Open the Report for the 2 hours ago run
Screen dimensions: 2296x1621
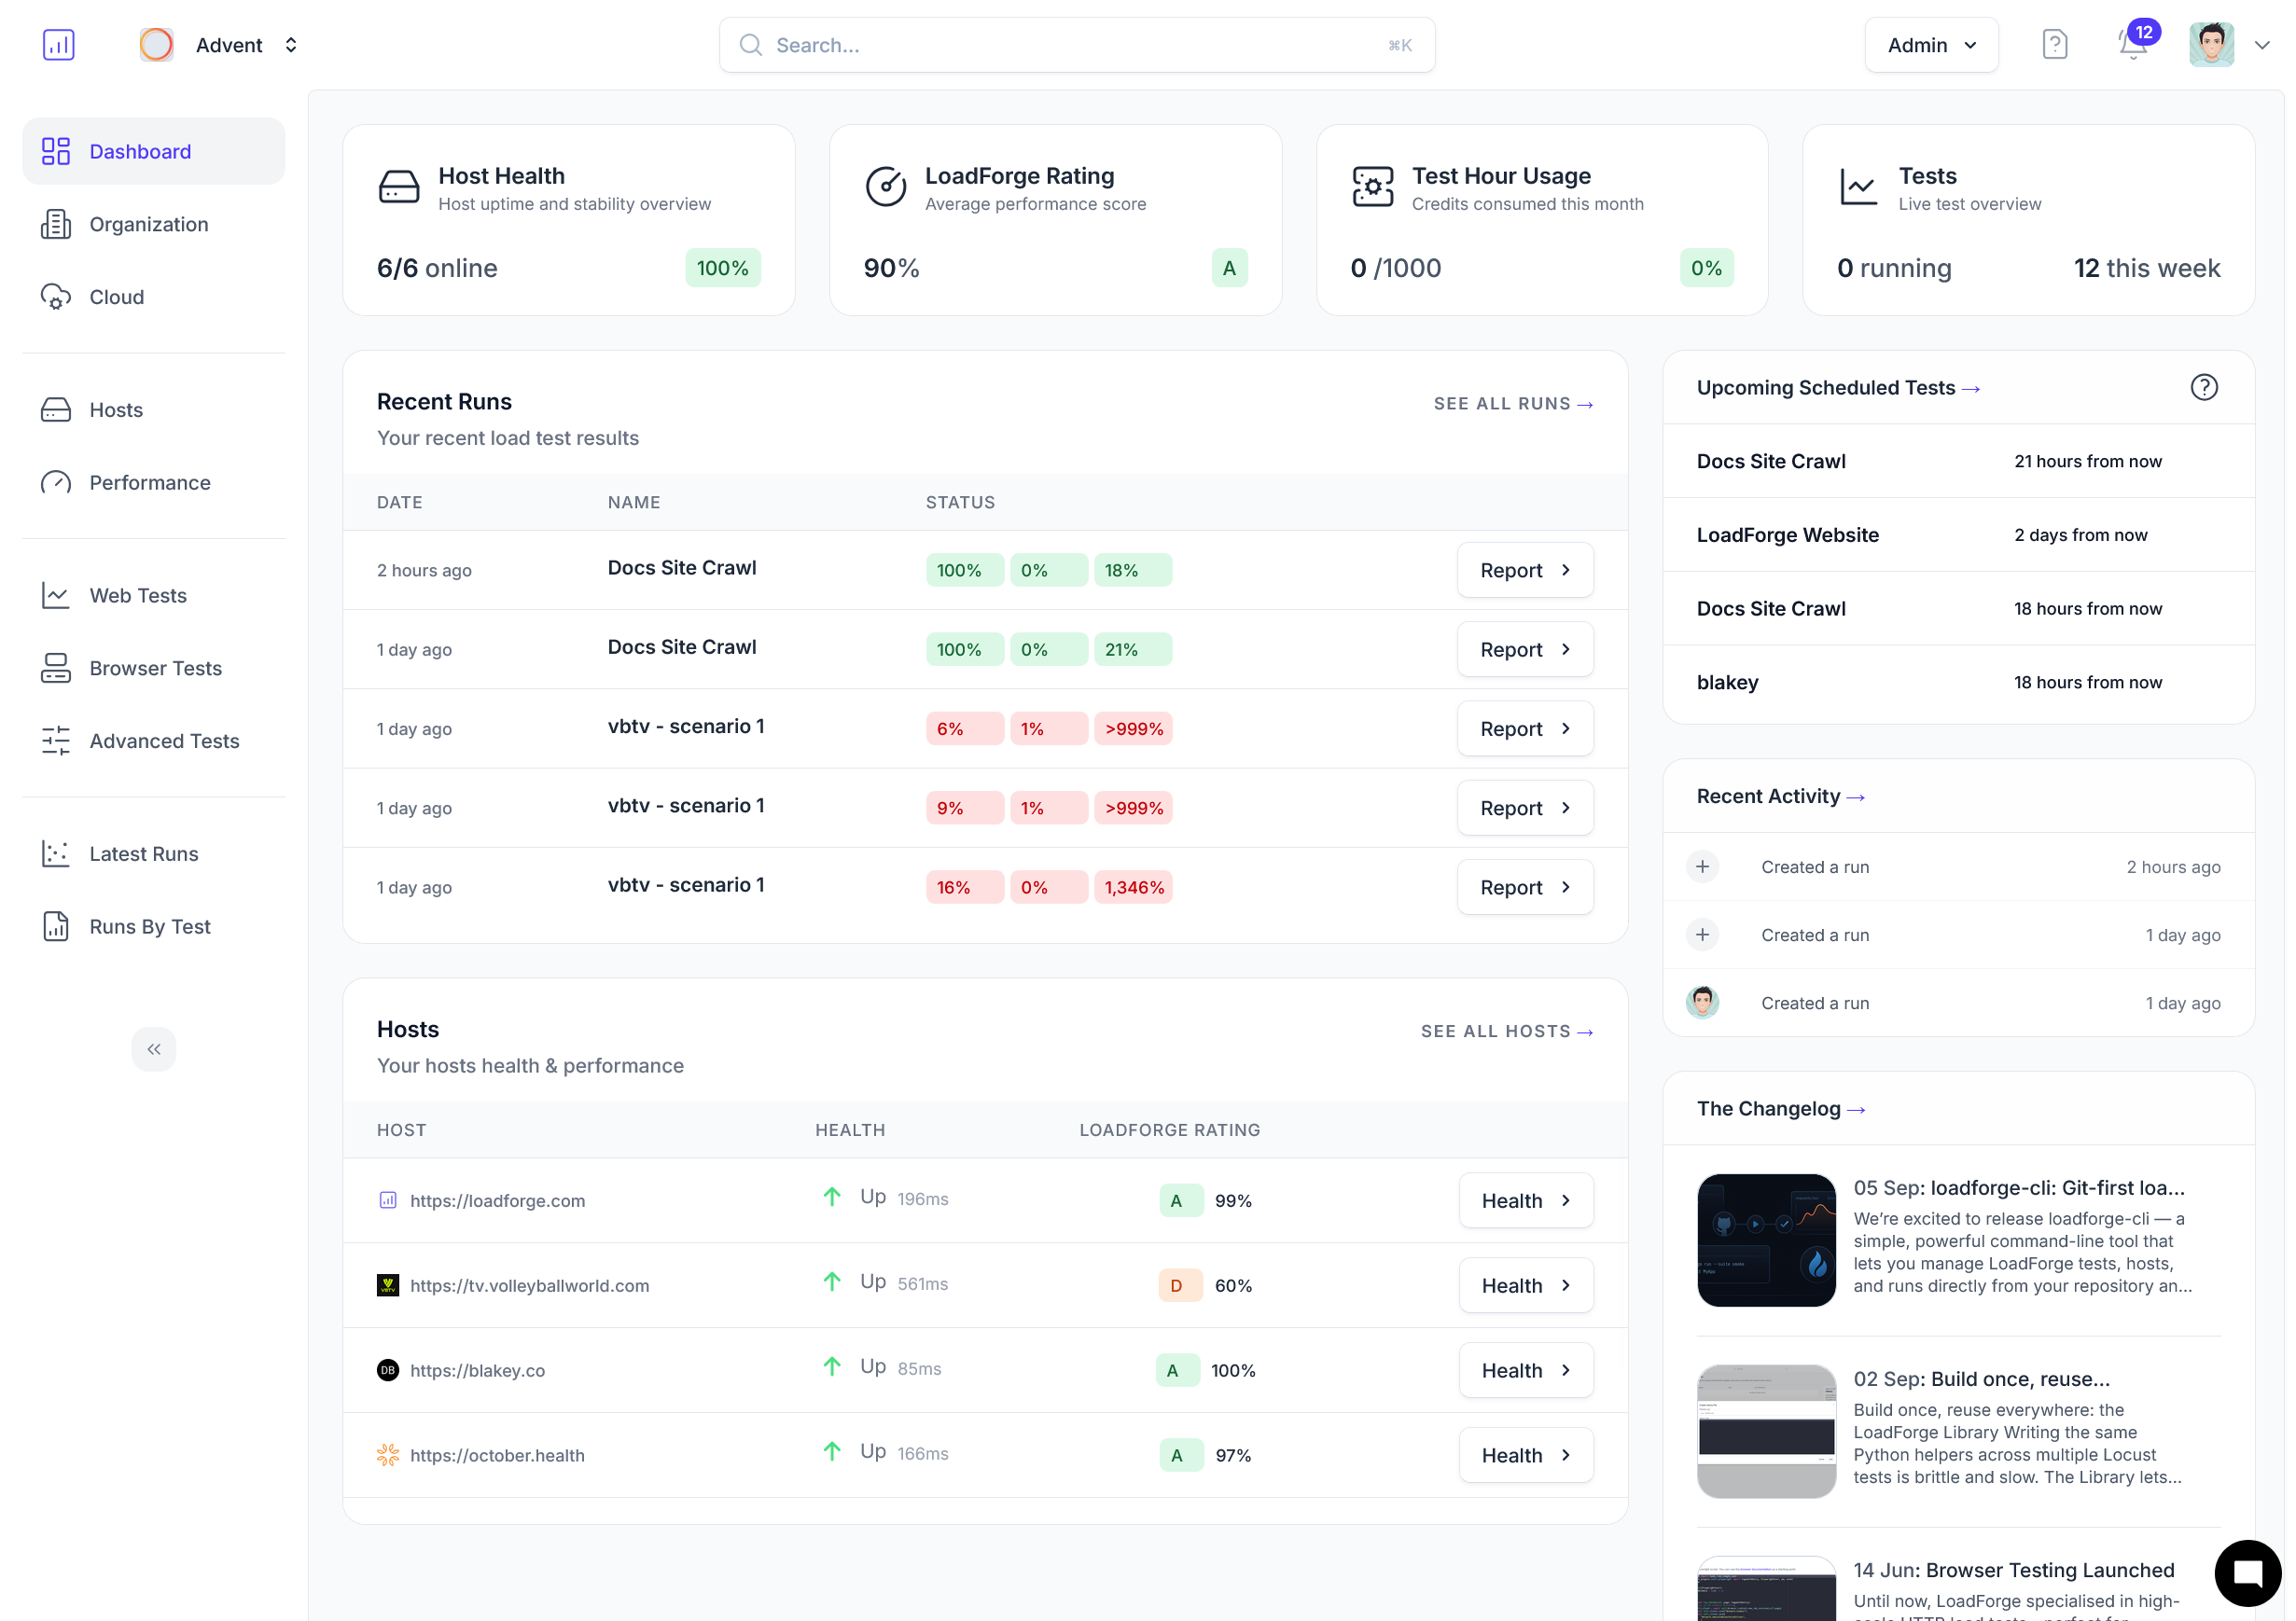pos(1524,570)
